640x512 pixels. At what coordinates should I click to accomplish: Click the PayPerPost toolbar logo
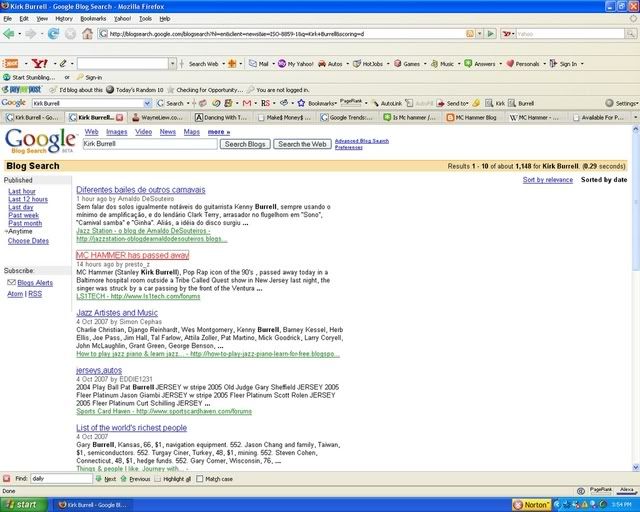click(x=22, y=90)
